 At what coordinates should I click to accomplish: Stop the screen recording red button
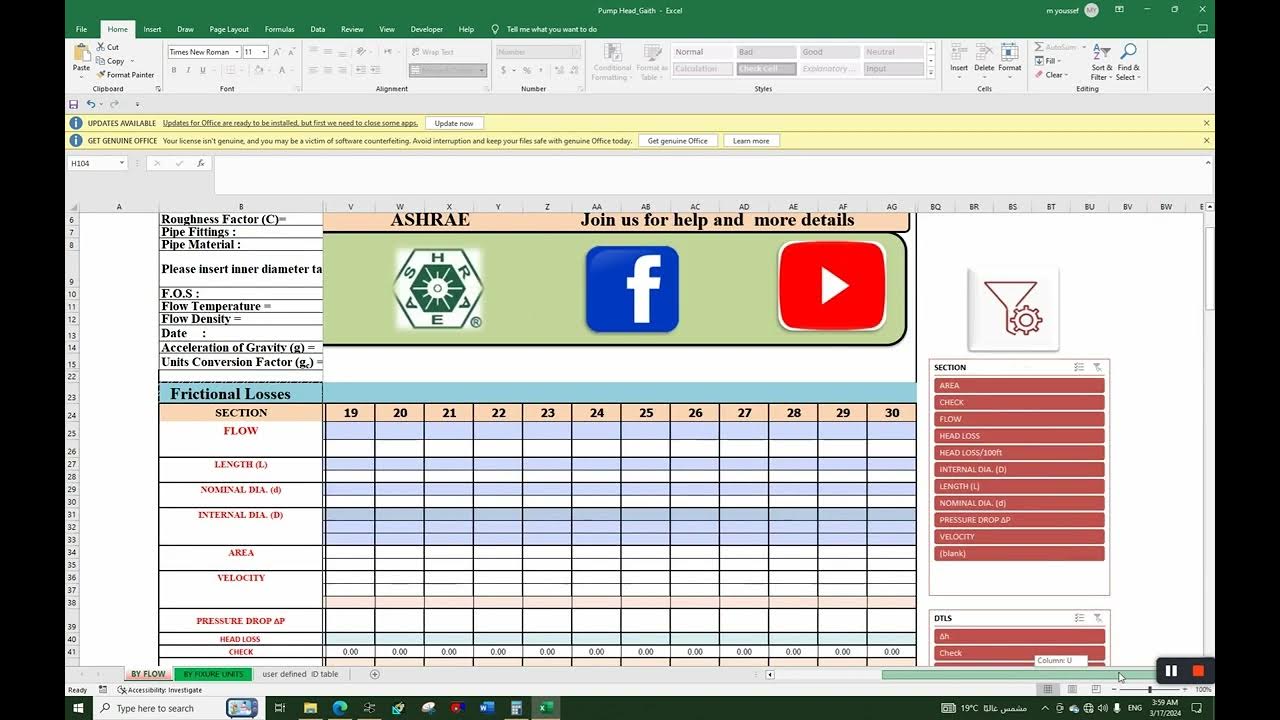point(1198,671)
